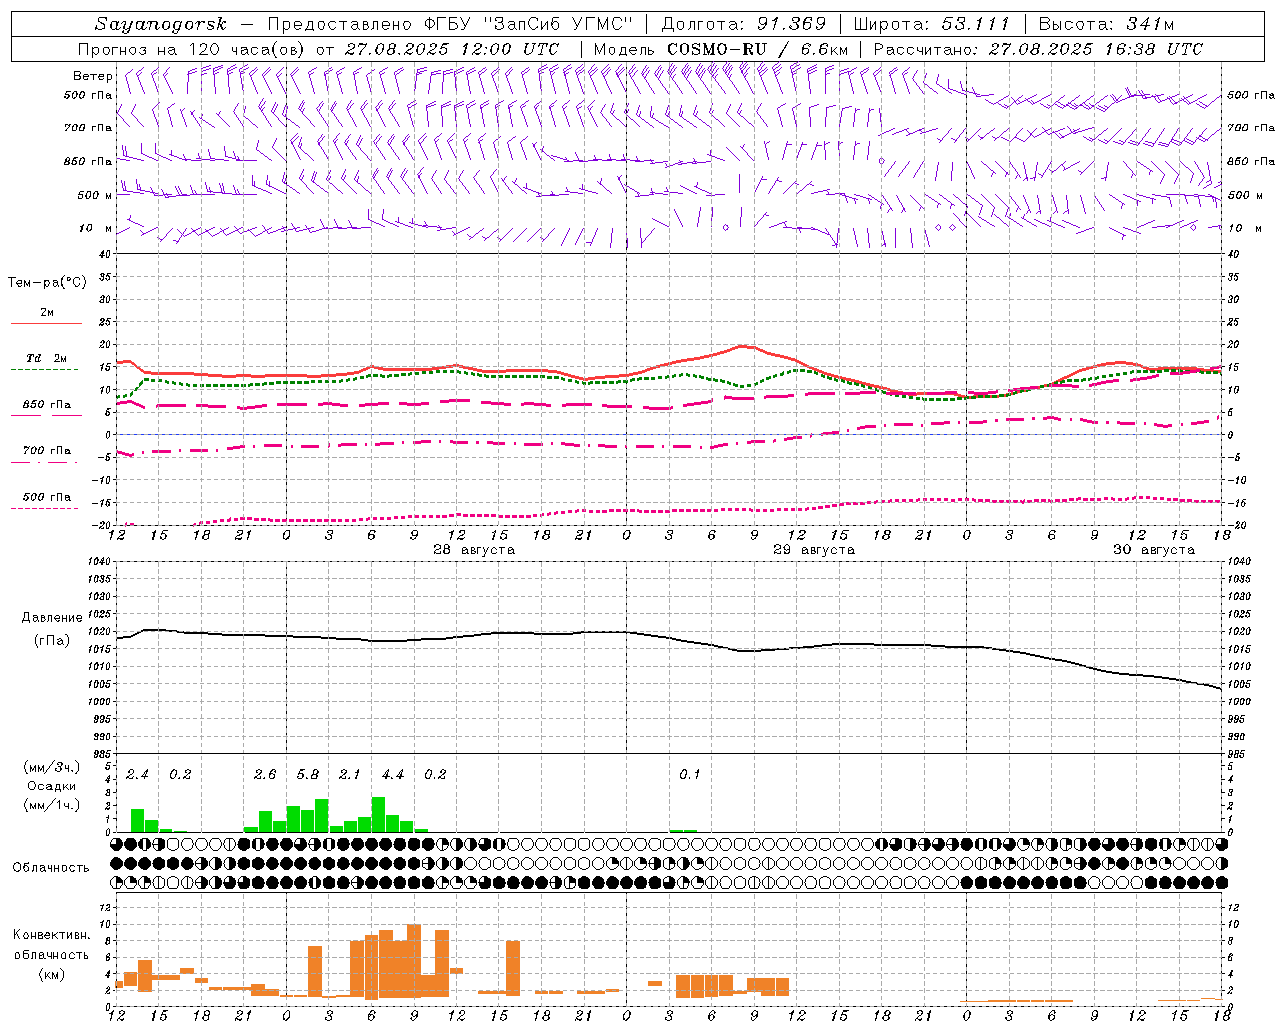
Task: Click the 2.4 precipitation total value
Action: (x=137, y=775)
